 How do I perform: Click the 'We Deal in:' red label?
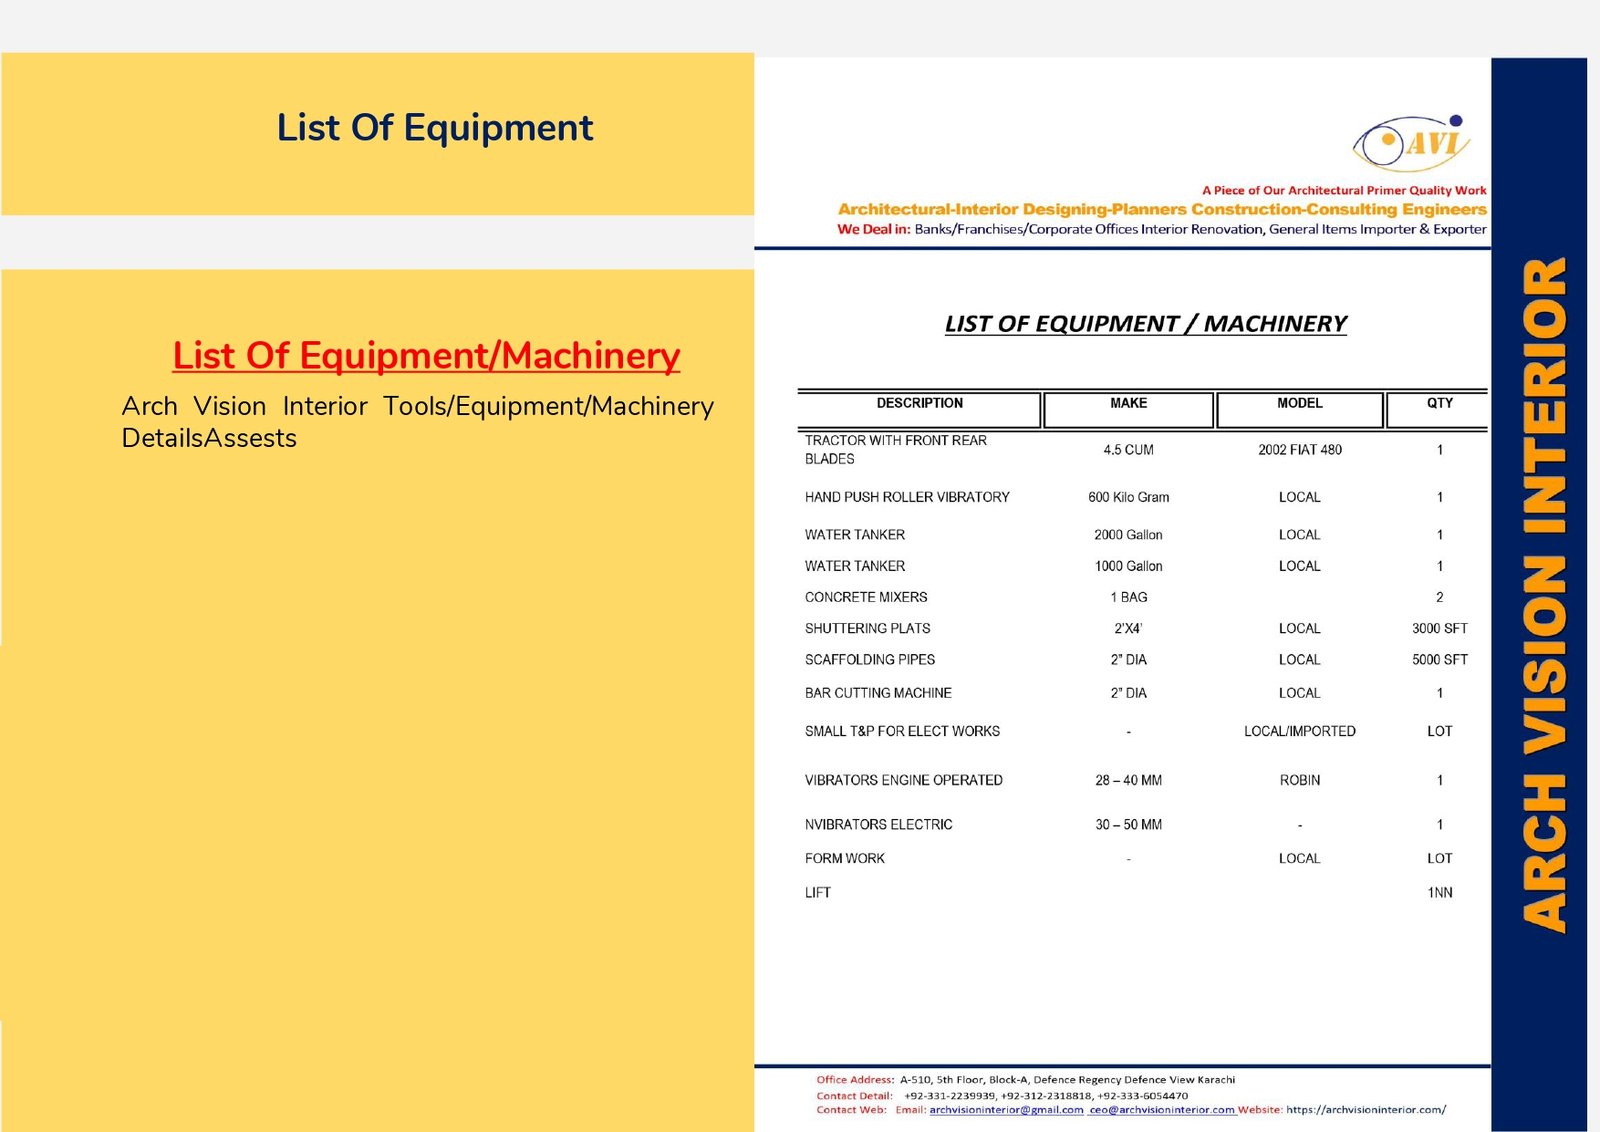point(873,229)
